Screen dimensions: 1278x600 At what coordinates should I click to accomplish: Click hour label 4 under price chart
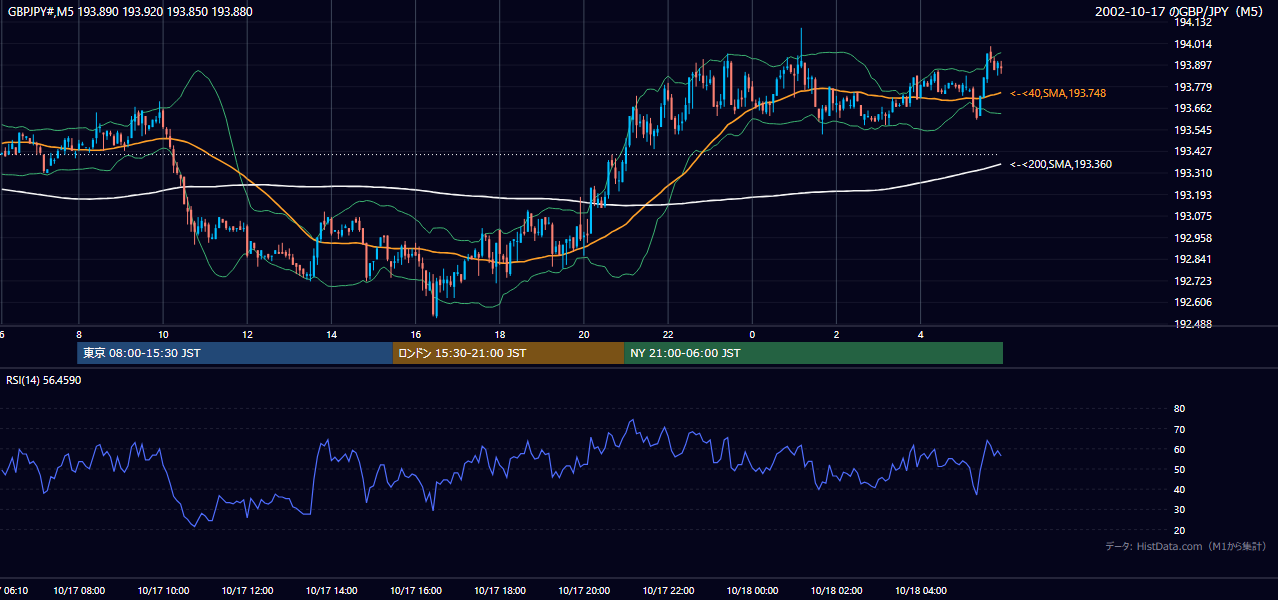920,335
